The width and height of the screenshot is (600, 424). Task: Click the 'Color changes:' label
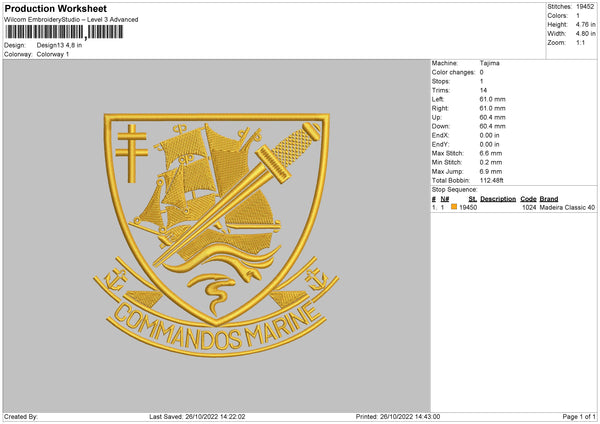point(453,72)
